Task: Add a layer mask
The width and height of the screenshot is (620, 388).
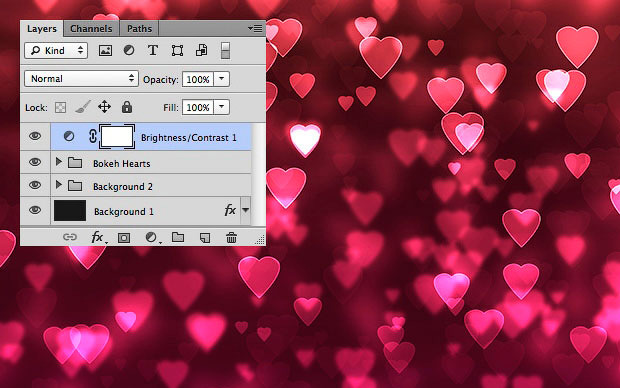Action: click(124, 238)
